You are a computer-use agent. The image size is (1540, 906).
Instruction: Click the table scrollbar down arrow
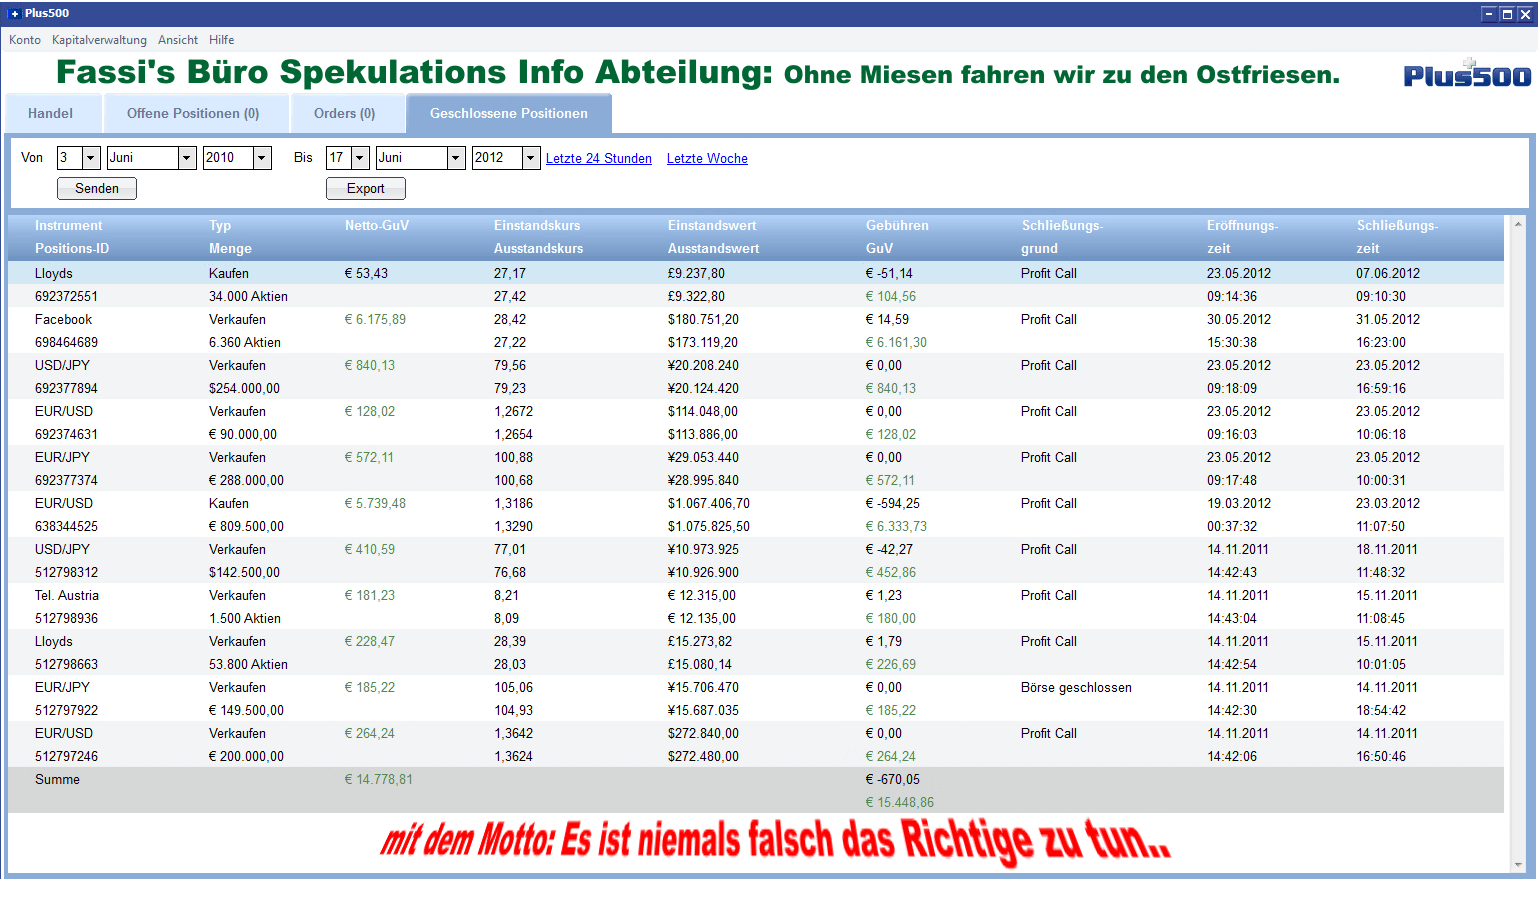[1518, 865]
